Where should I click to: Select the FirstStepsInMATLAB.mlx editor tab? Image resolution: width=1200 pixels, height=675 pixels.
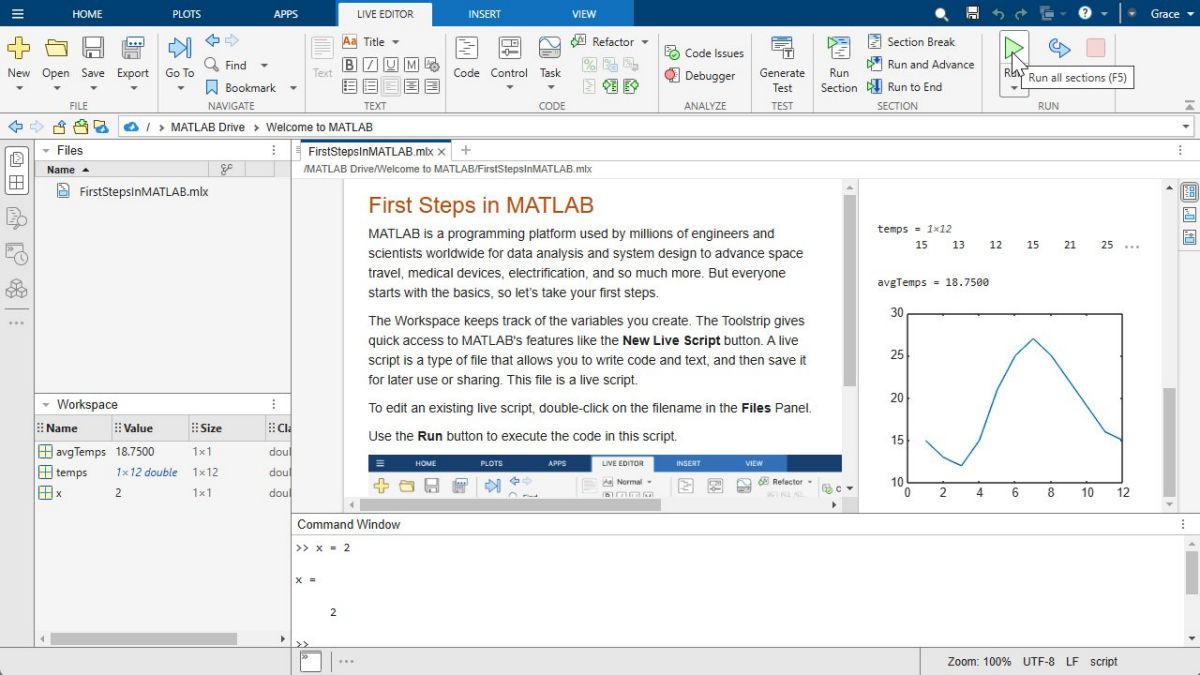click(x=368, y=150)
